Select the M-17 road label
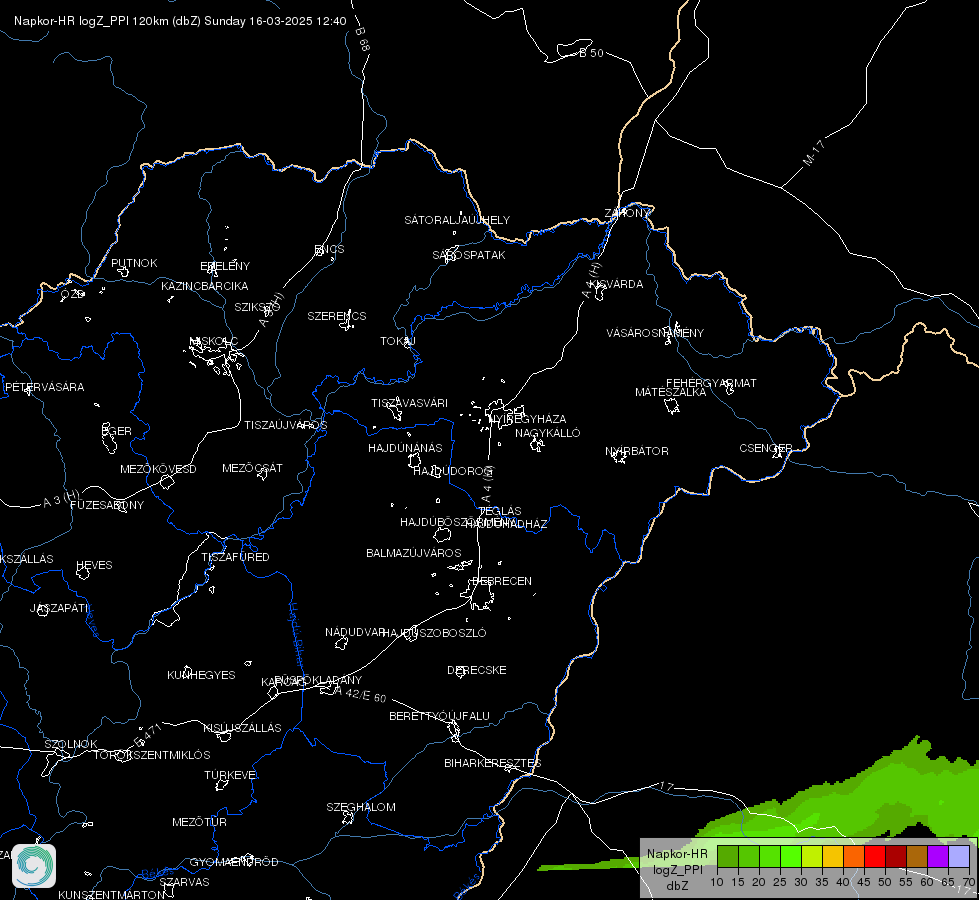979x900 pixels. (x=814, y=154)
